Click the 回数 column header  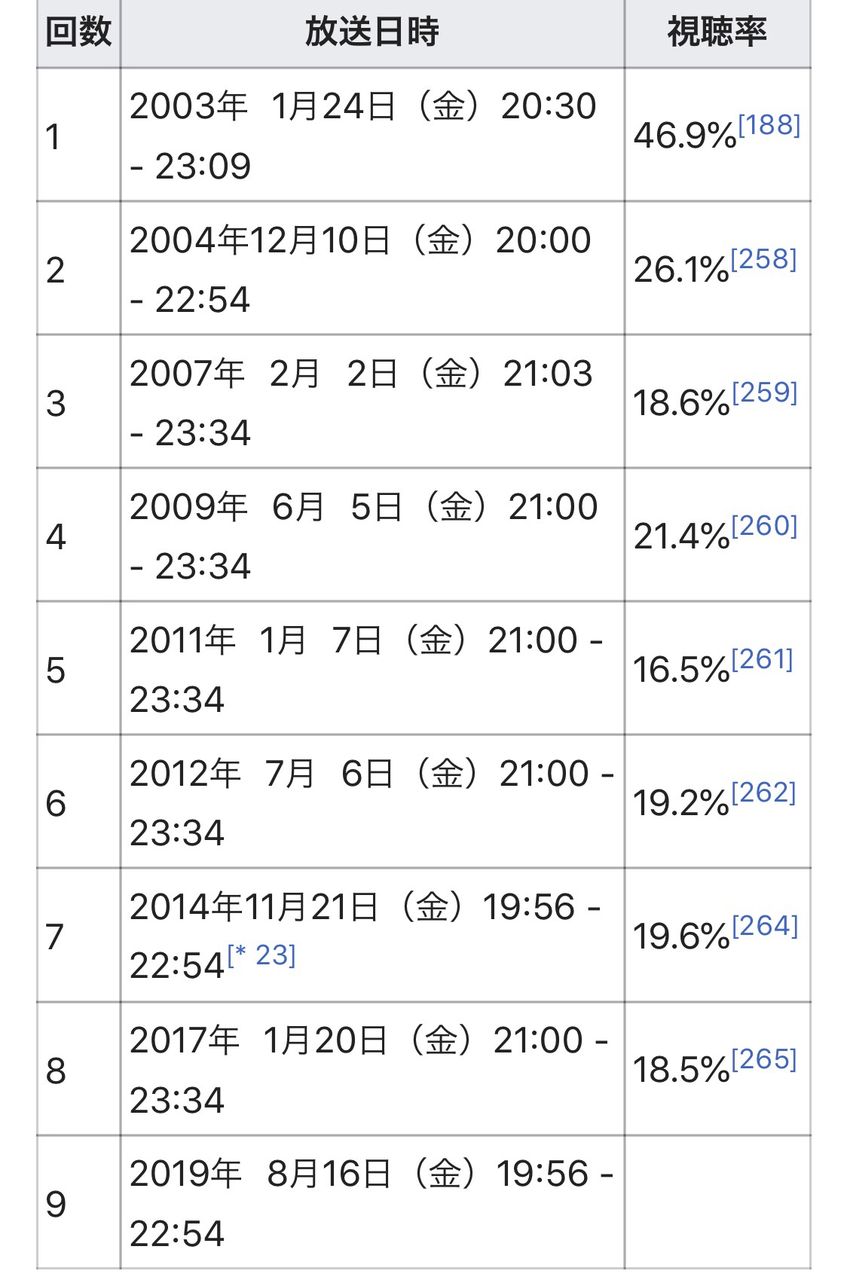[78, 34]
